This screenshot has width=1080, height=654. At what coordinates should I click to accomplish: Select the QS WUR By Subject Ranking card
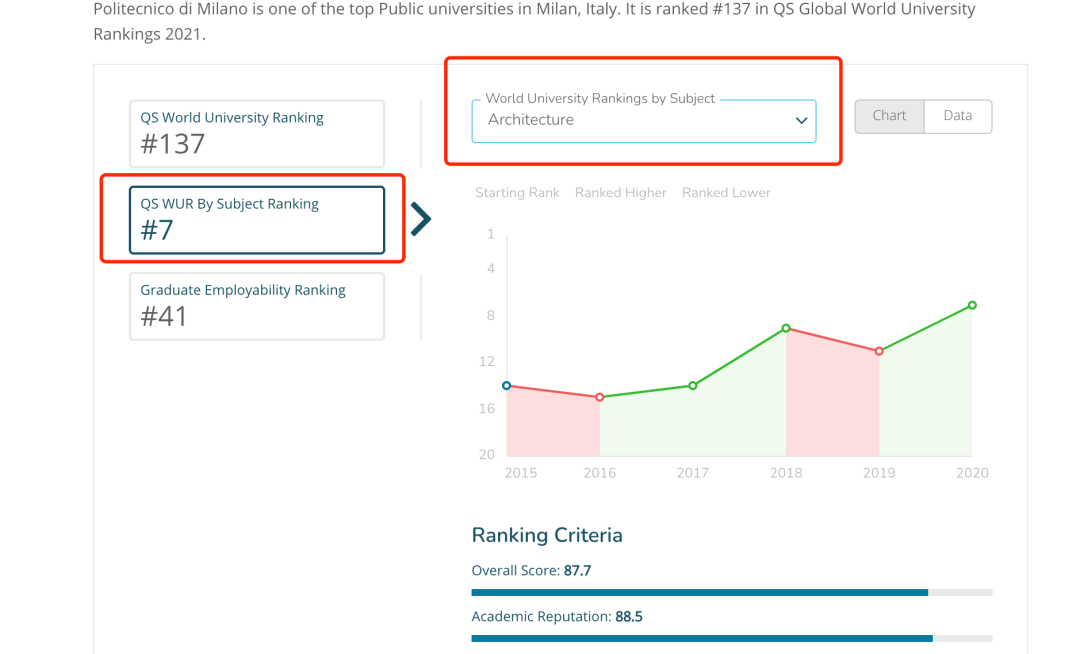tap(257, 220)
